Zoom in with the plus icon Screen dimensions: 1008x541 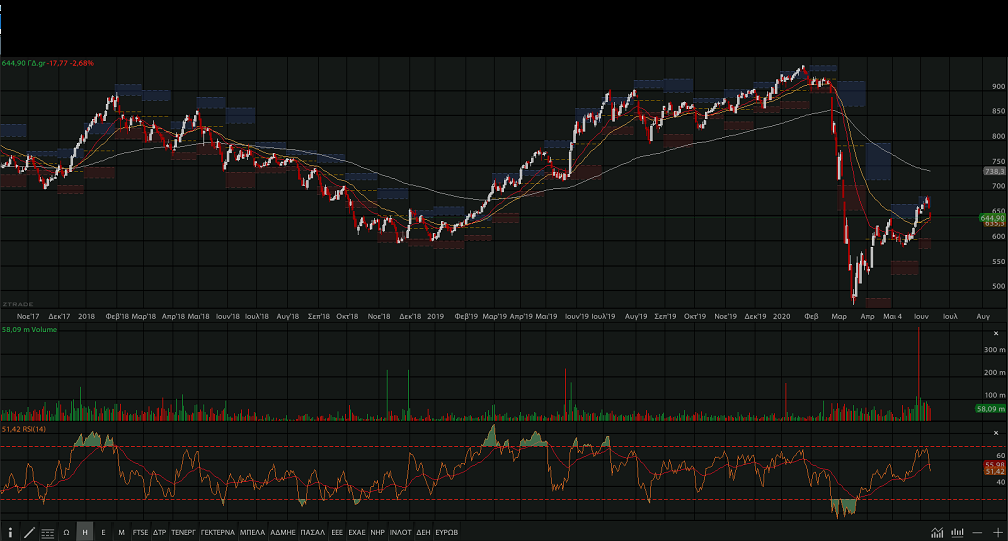pyautogui.click(x=997, y=532)
